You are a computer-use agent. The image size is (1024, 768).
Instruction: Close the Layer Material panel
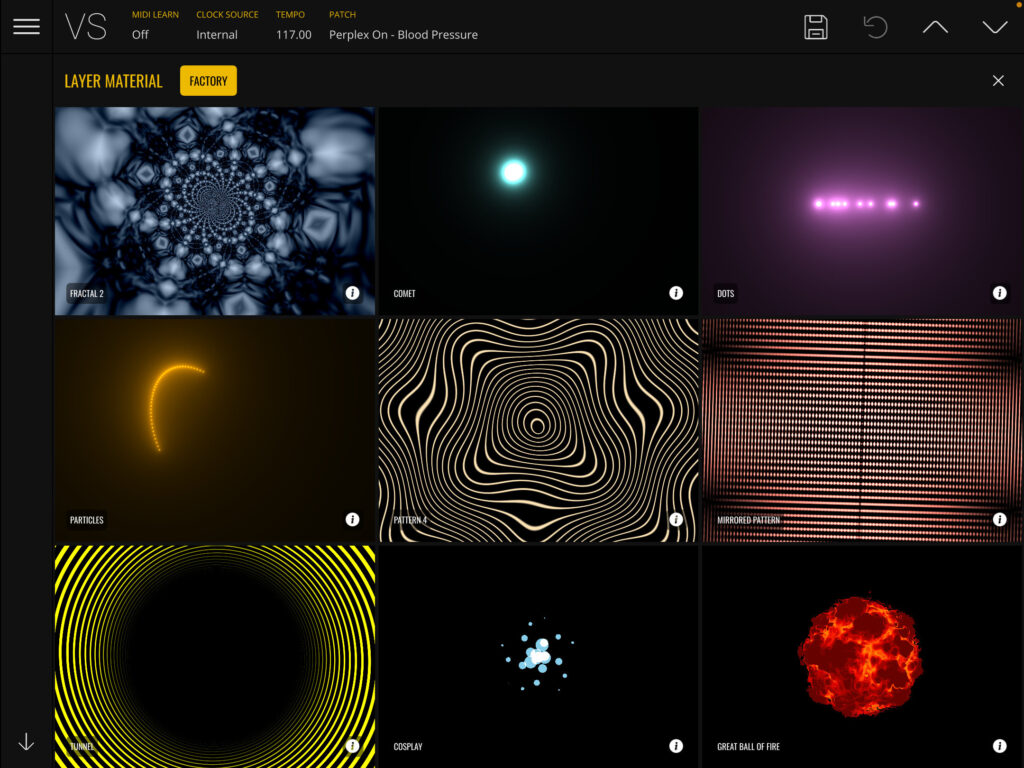(x=998, y=80)
